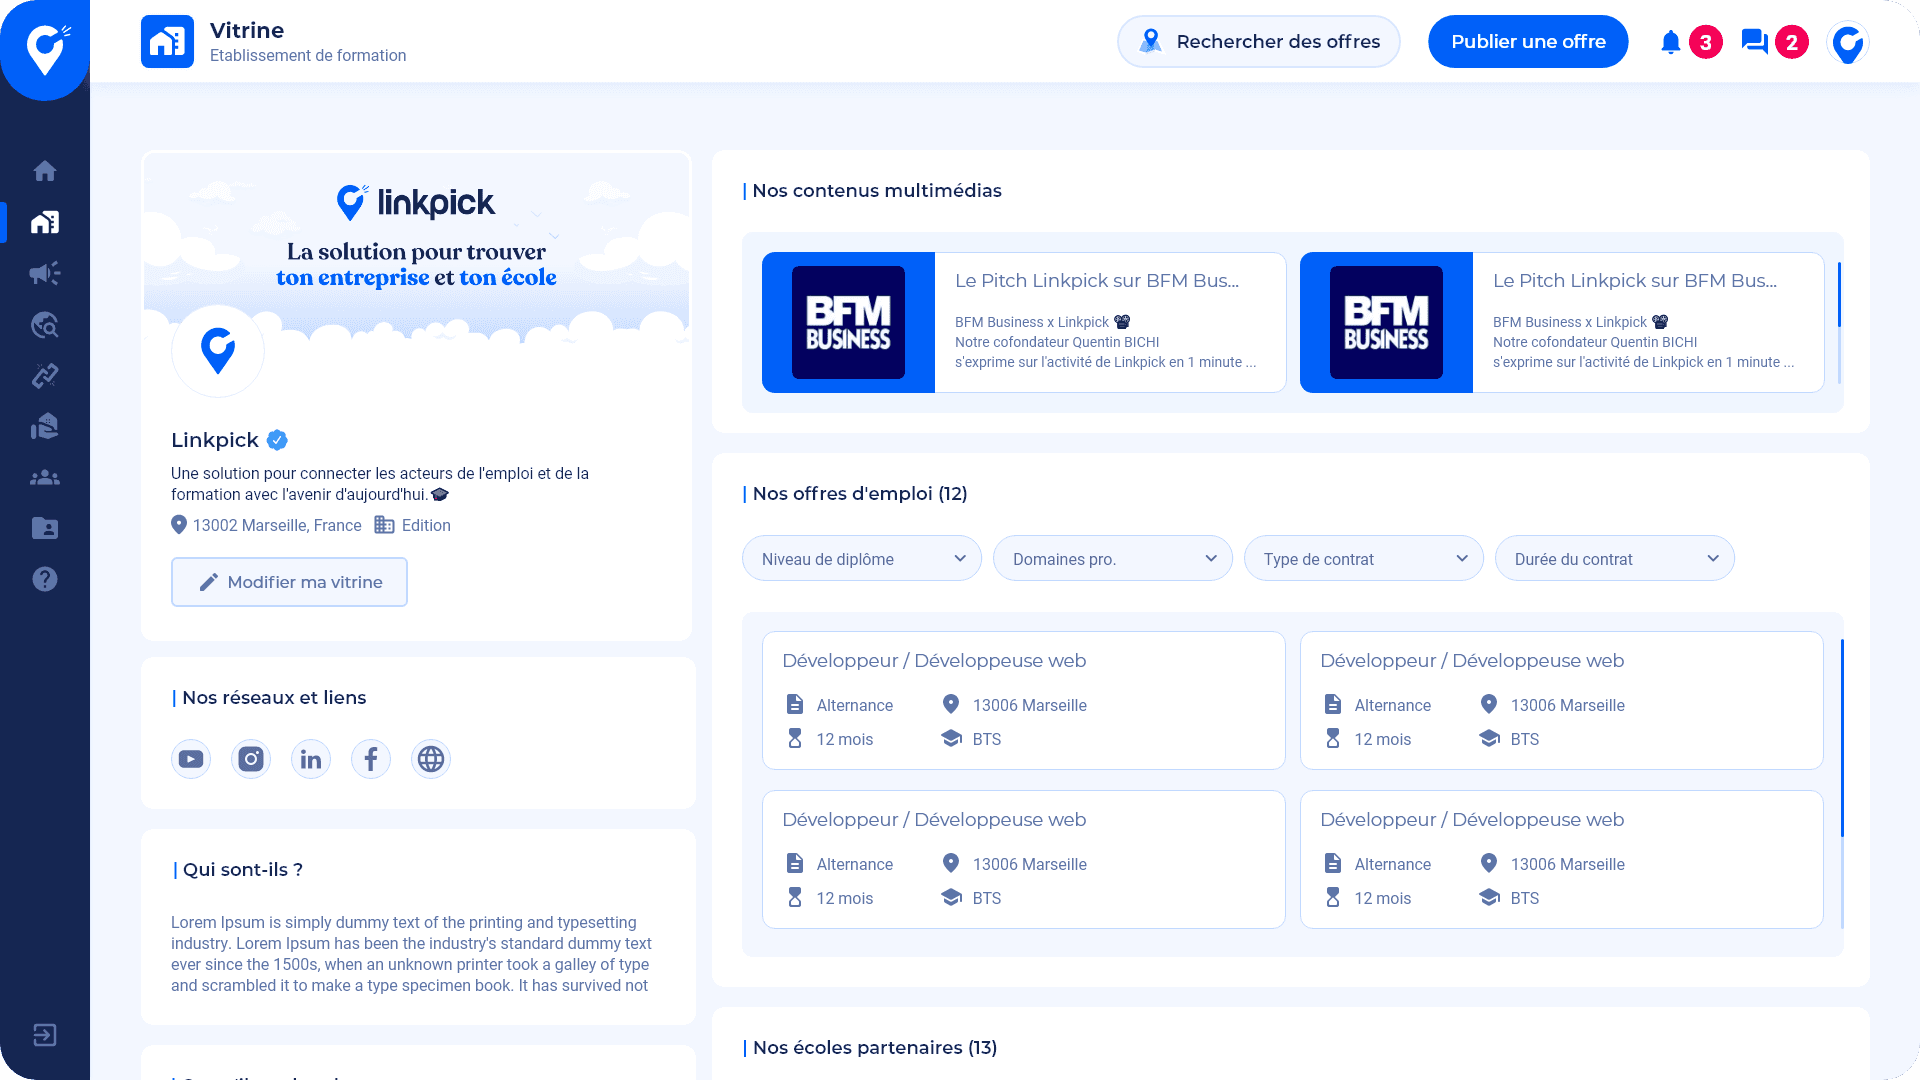This screenshot has width=1920, height=1080.
Task: Open the Instagram social link icon
Action: tap(251, 759)
